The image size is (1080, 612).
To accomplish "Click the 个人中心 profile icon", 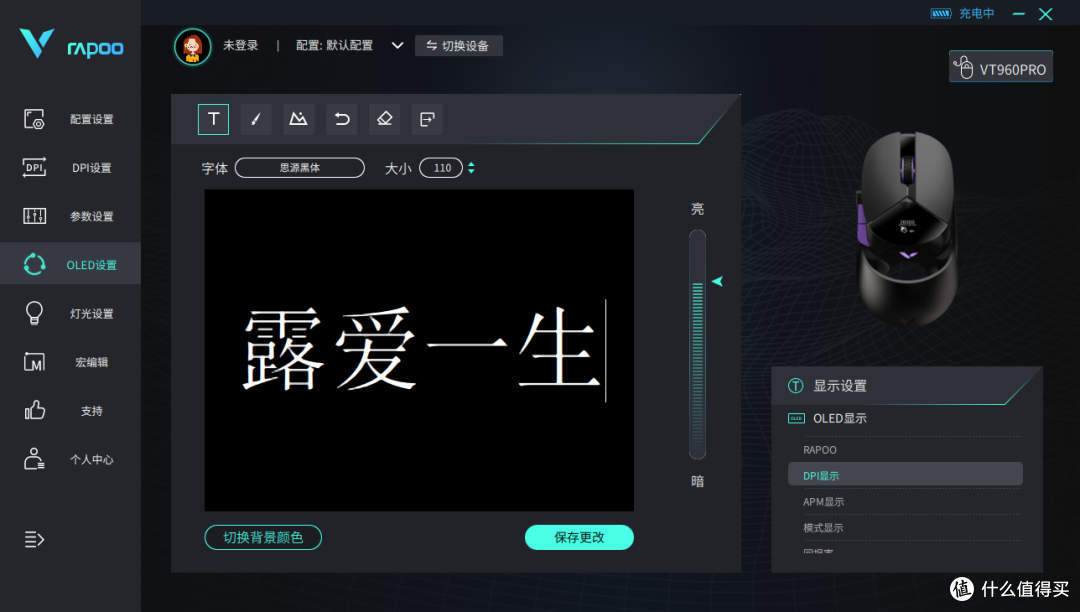I will click(x=34, y=459).
